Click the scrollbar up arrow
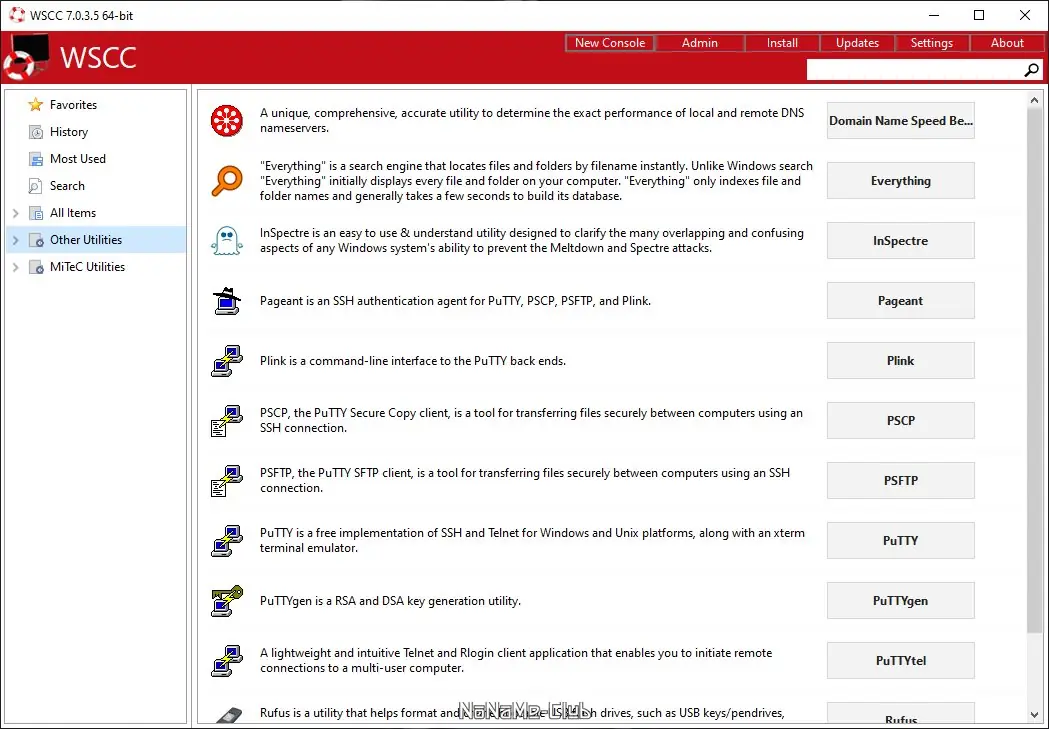Screen dimensions: 1049x729 click(1034, 100)
